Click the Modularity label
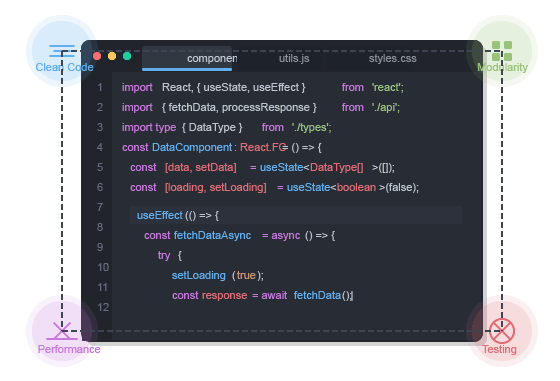This screenshot has width=560, height=381. click(x=502, y=67)
